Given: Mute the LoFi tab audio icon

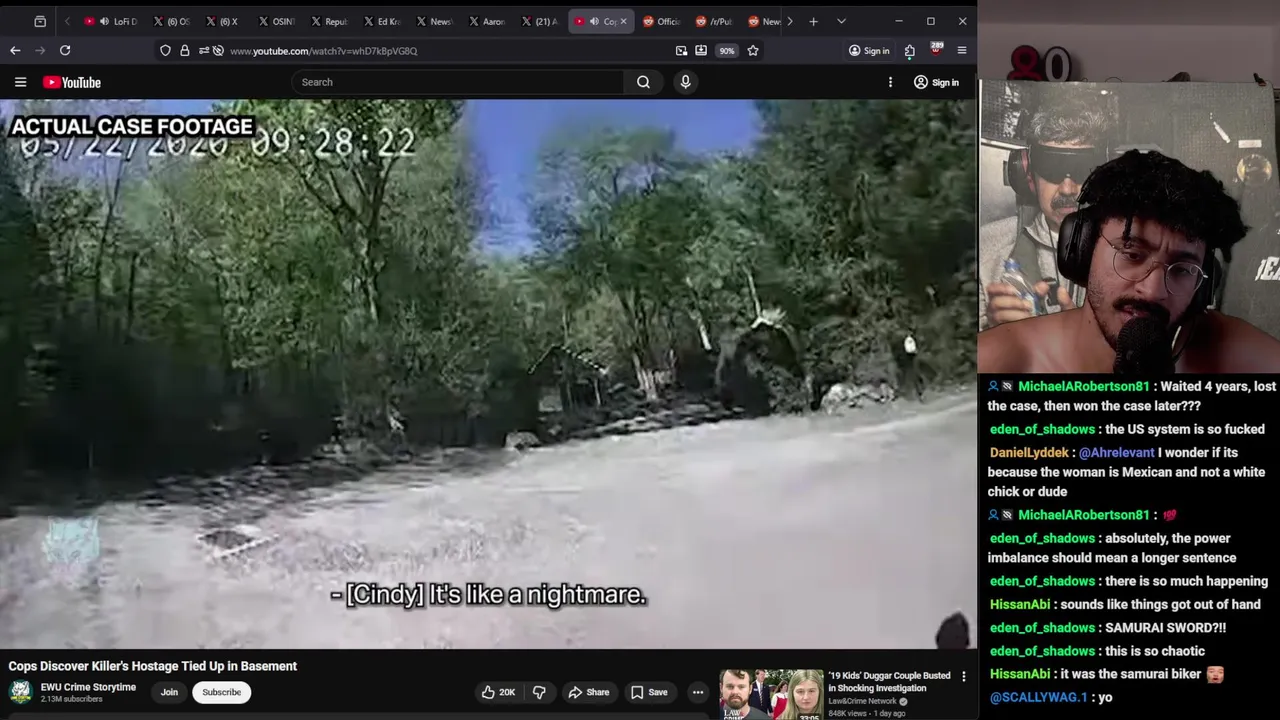Looking at the screenshot, I should pos(104,21).
